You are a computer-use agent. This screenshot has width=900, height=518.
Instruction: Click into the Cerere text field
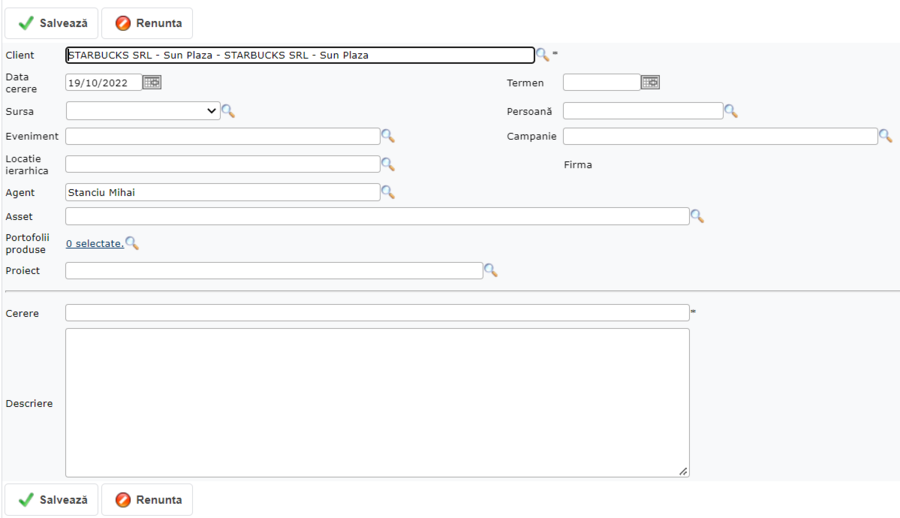click(377, 313)
